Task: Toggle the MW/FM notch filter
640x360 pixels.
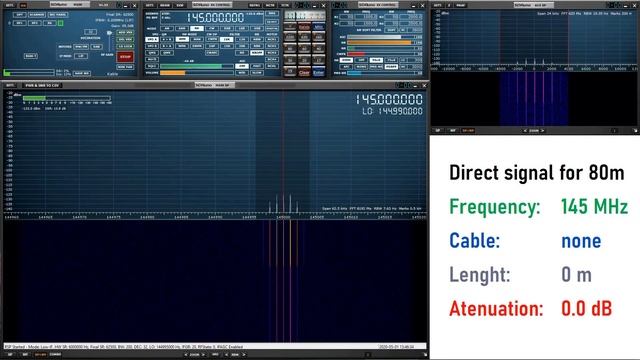Action: tap(81, 47)
